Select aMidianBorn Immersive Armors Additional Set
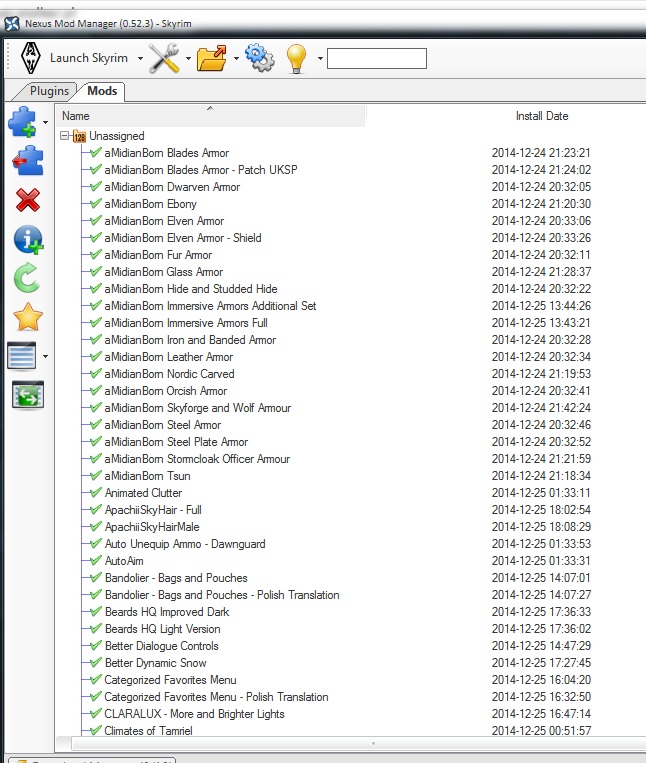This screenshot has width=646, height=763. click(210, 306)
